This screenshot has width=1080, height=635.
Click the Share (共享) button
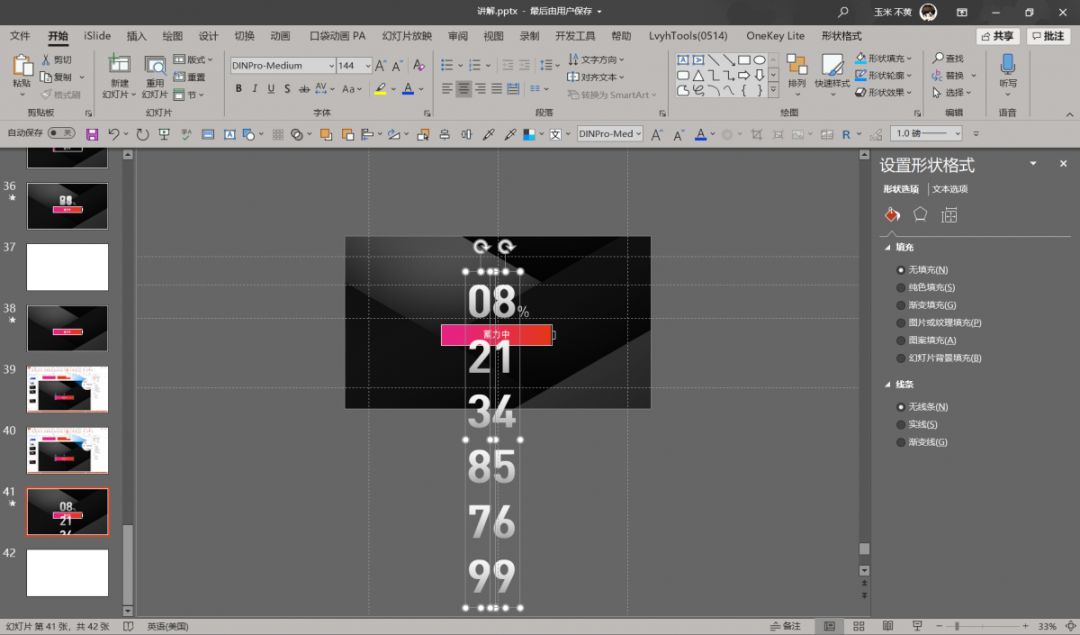click(997, 36)
